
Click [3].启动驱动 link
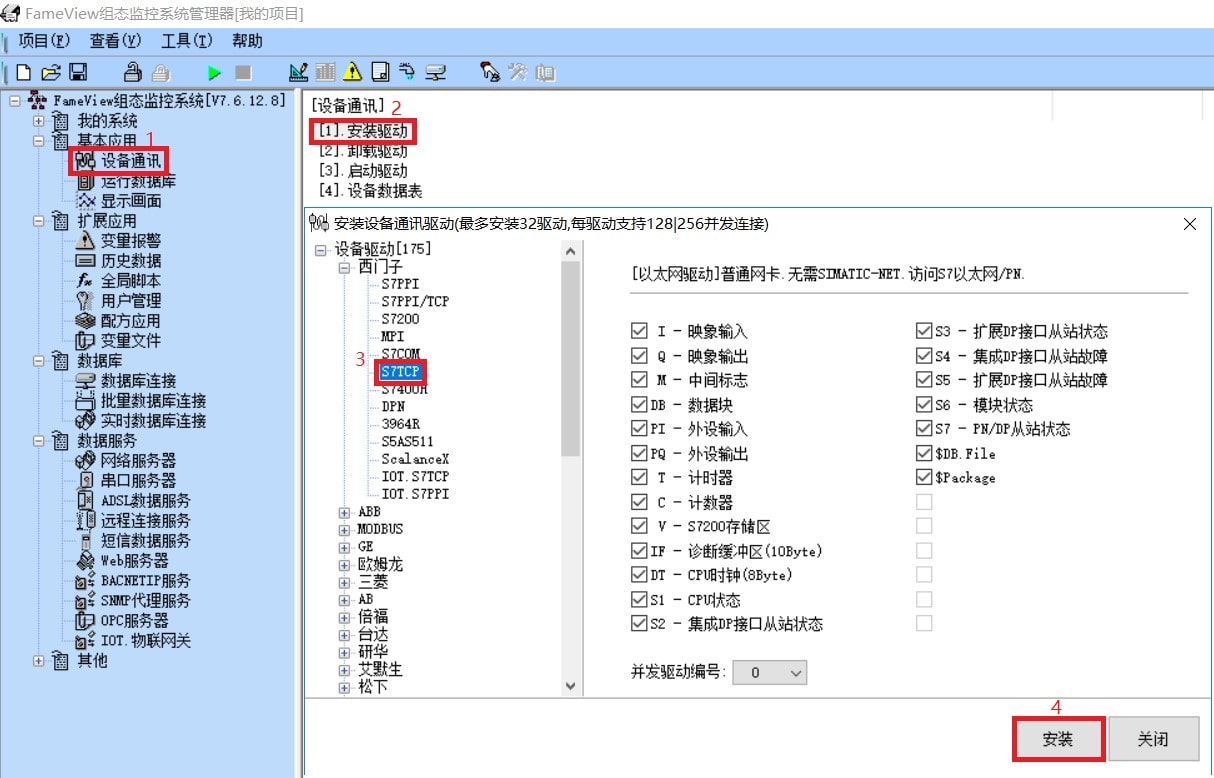click(363, 171)
